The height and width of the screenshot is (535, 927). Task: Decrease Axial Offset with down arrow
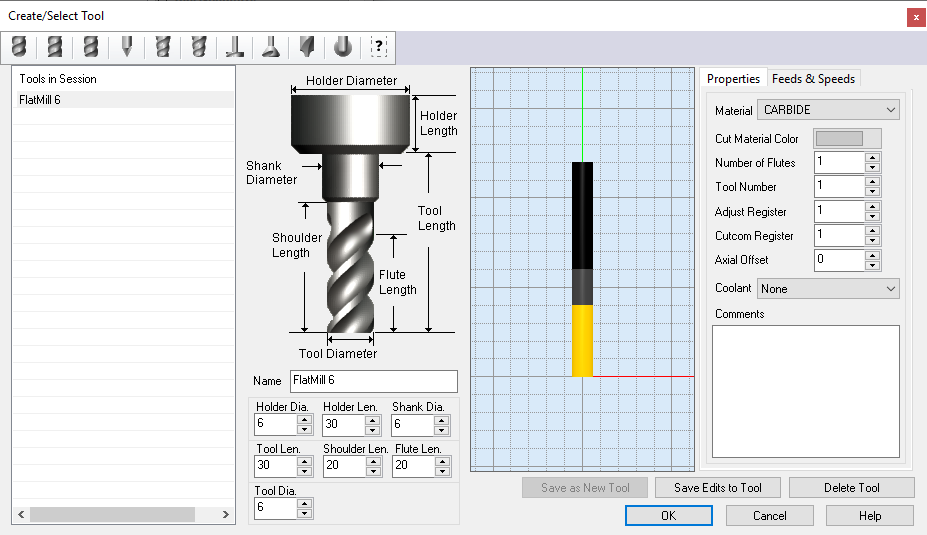point(873,265)
